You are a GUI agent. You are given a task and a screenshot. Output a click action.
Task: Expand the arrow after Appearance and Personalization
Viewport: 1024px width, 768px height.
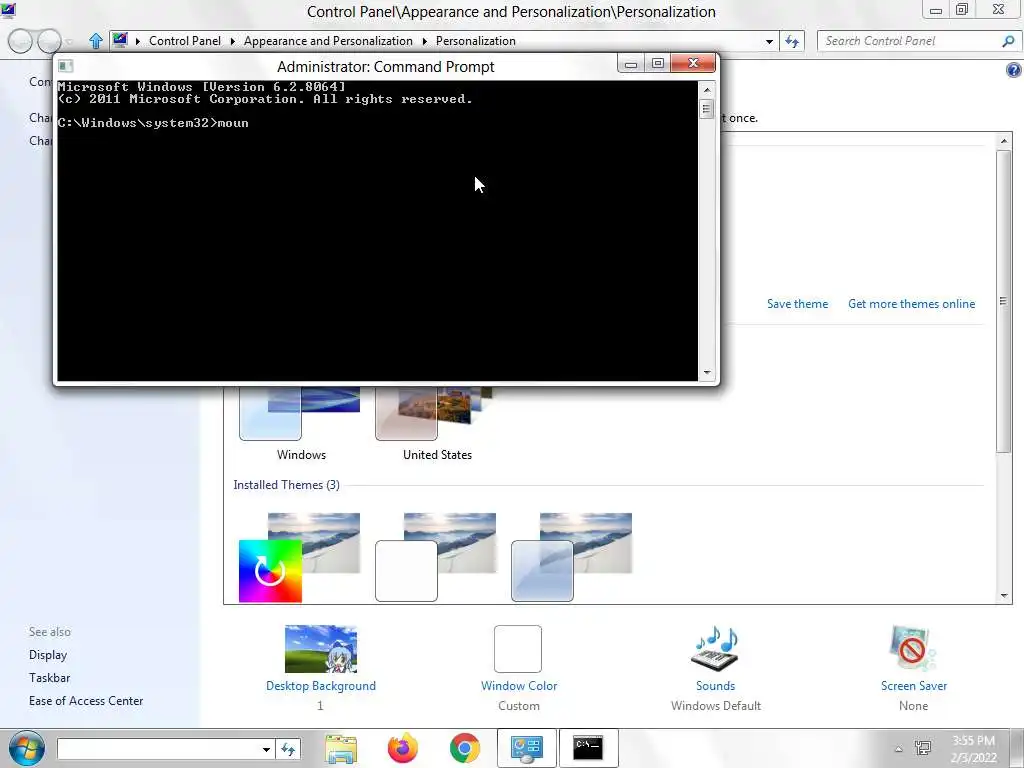coord(424,41)
